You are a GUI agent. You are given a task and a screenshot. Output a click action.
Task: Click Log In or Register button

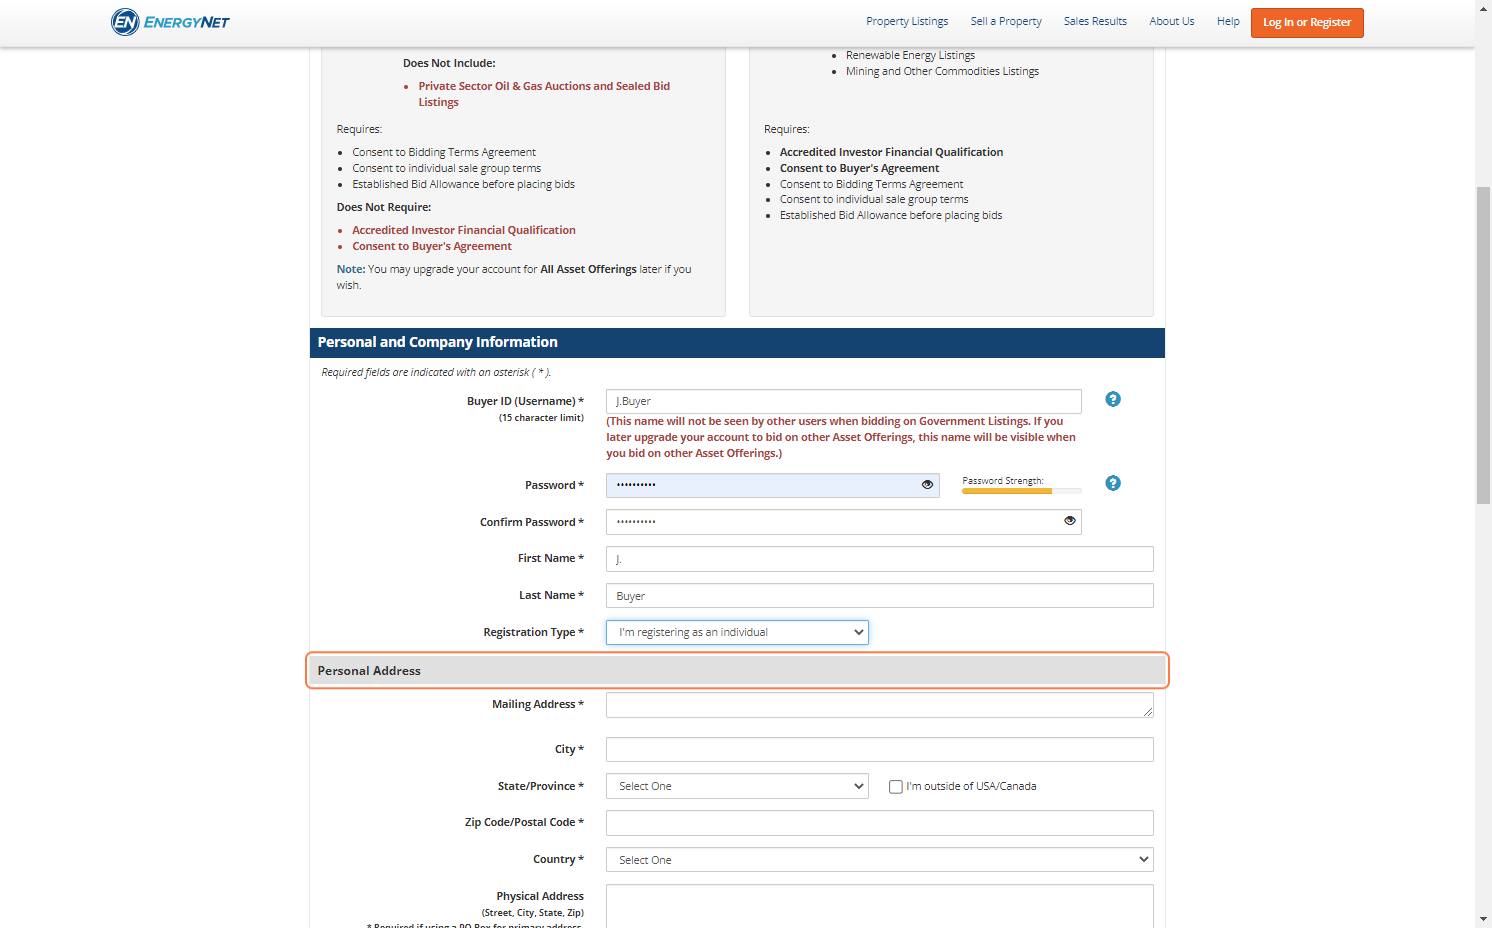click(1307, 23)
